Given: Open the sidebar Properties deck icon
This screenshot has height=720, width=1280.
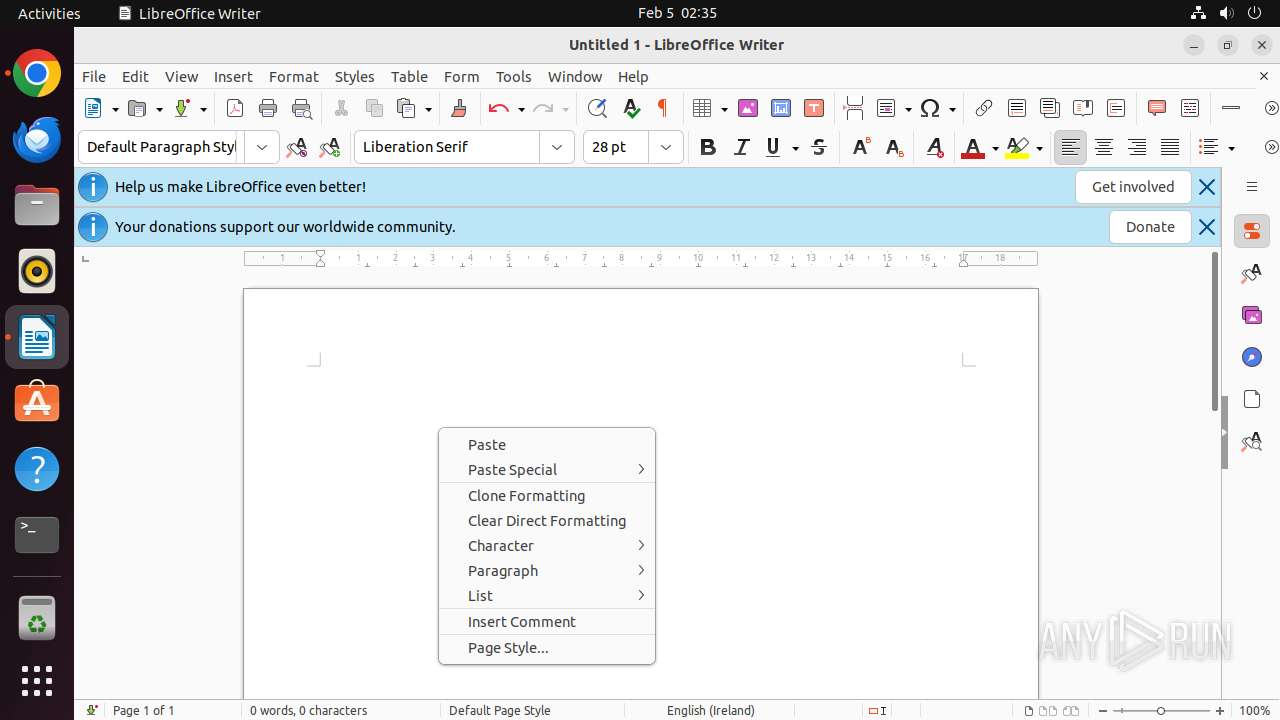Looking at the screenshot, I should [x=1251, y=231].
